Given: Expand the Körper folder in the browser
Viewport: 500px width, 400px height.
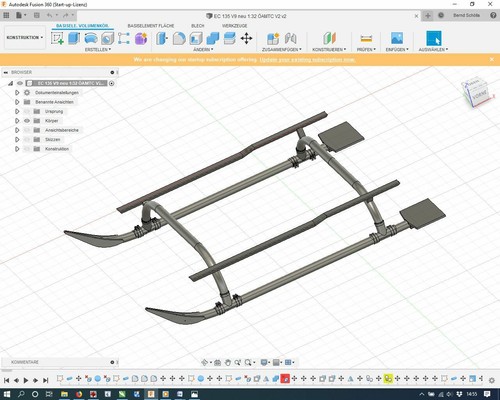Looking at the screenshot, I should [17, 121].
